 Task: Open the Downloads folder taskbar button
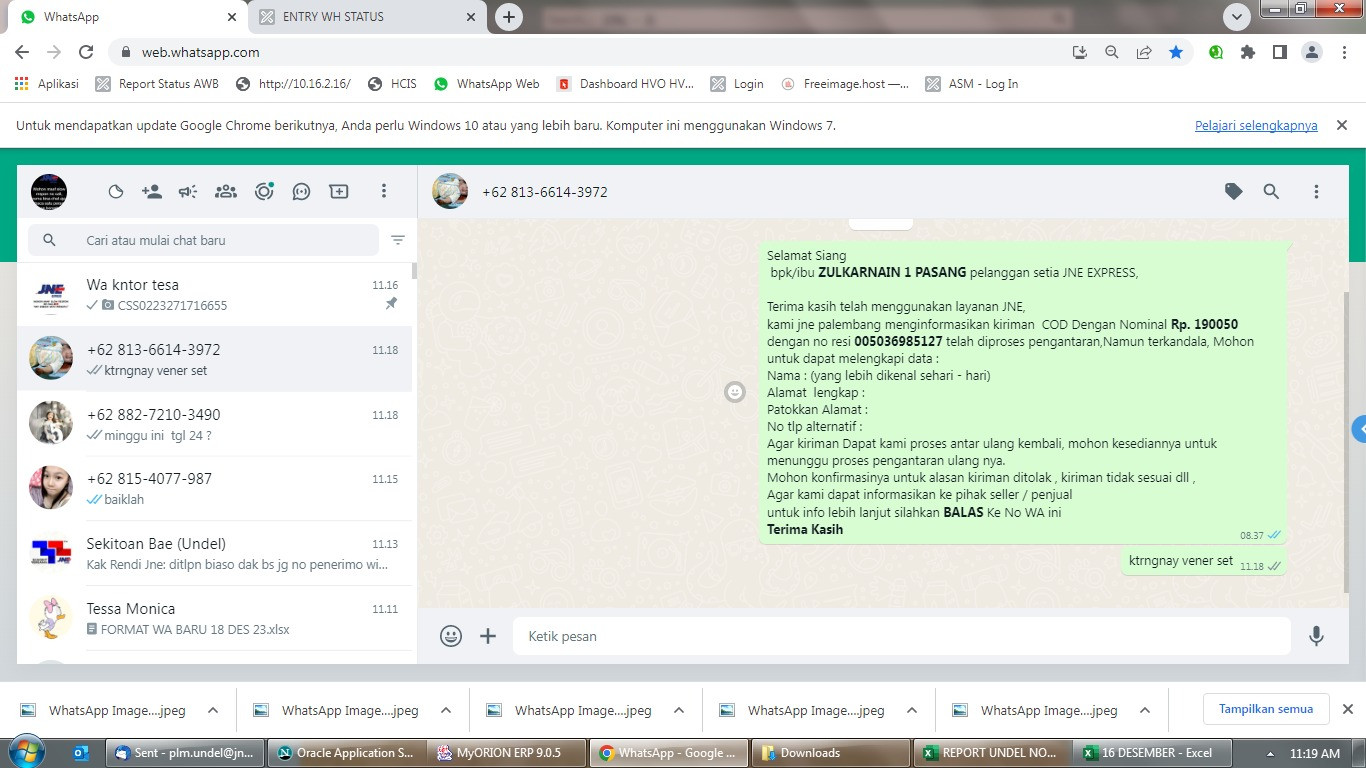830,753
